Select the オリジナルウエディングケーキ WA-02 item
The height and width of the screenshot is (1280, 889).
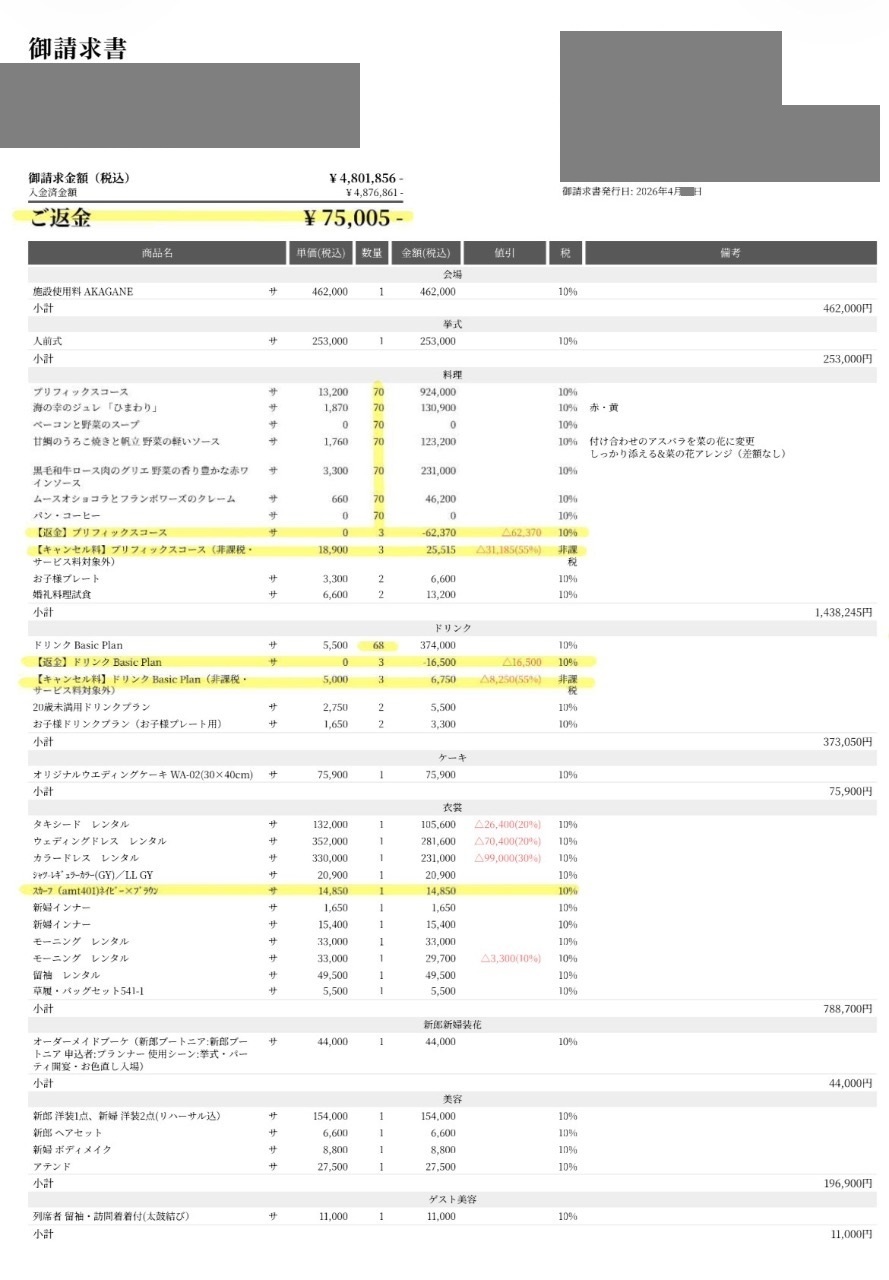coord(143,775)
